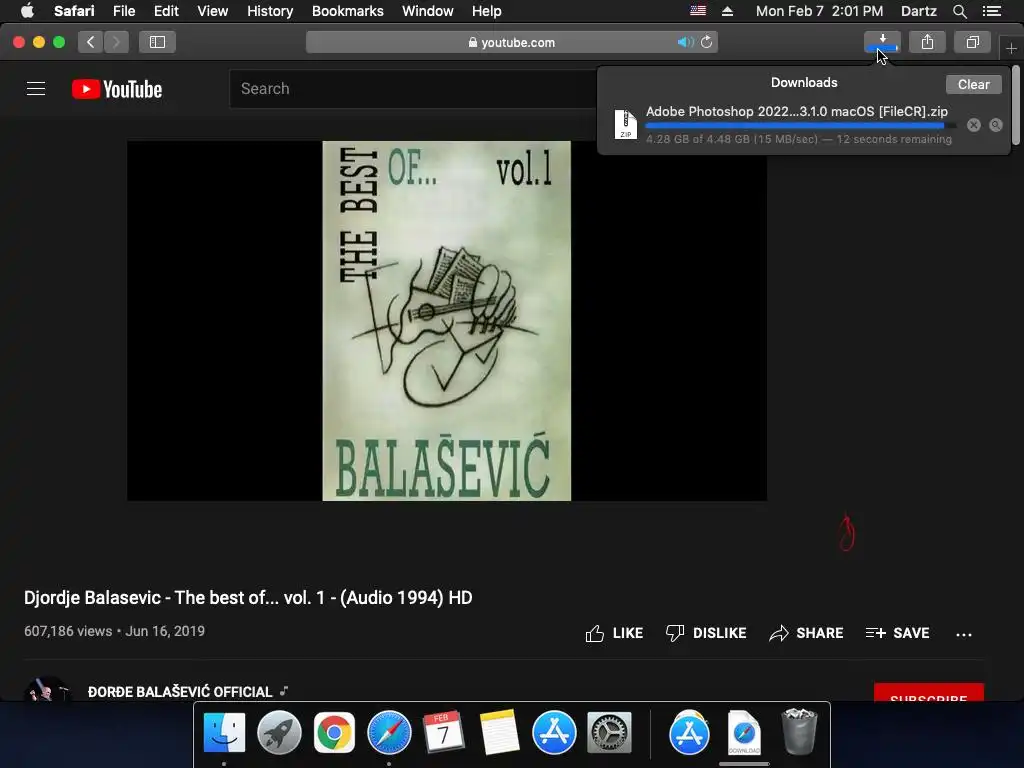1024x768 pixels.
Task: Mute tab audio speaker icon in address bar
Action: [685, 42]
